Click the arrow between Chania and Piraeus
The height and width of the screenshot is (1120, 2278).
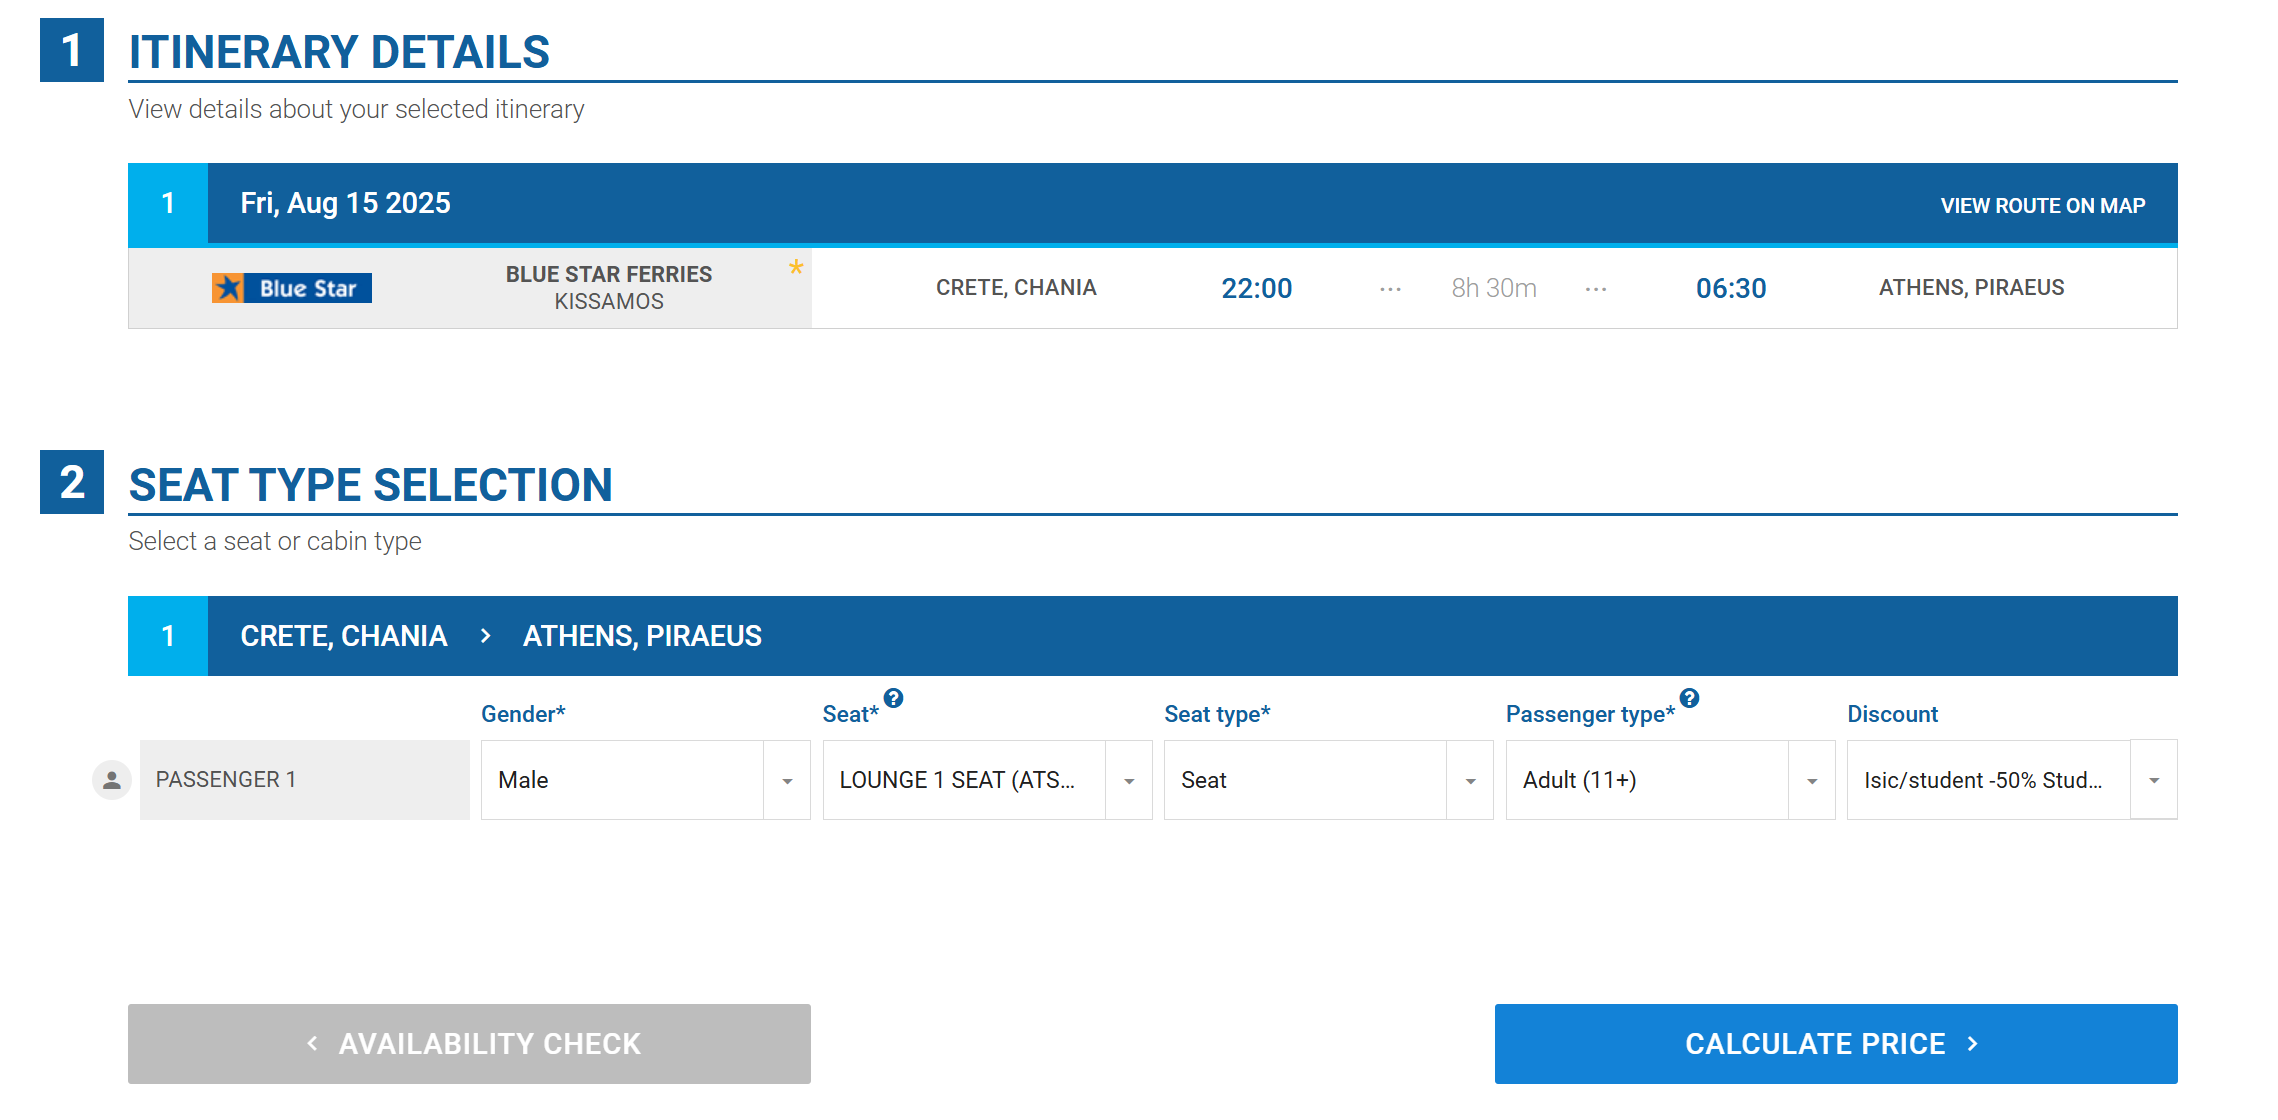tap(485, 636)
